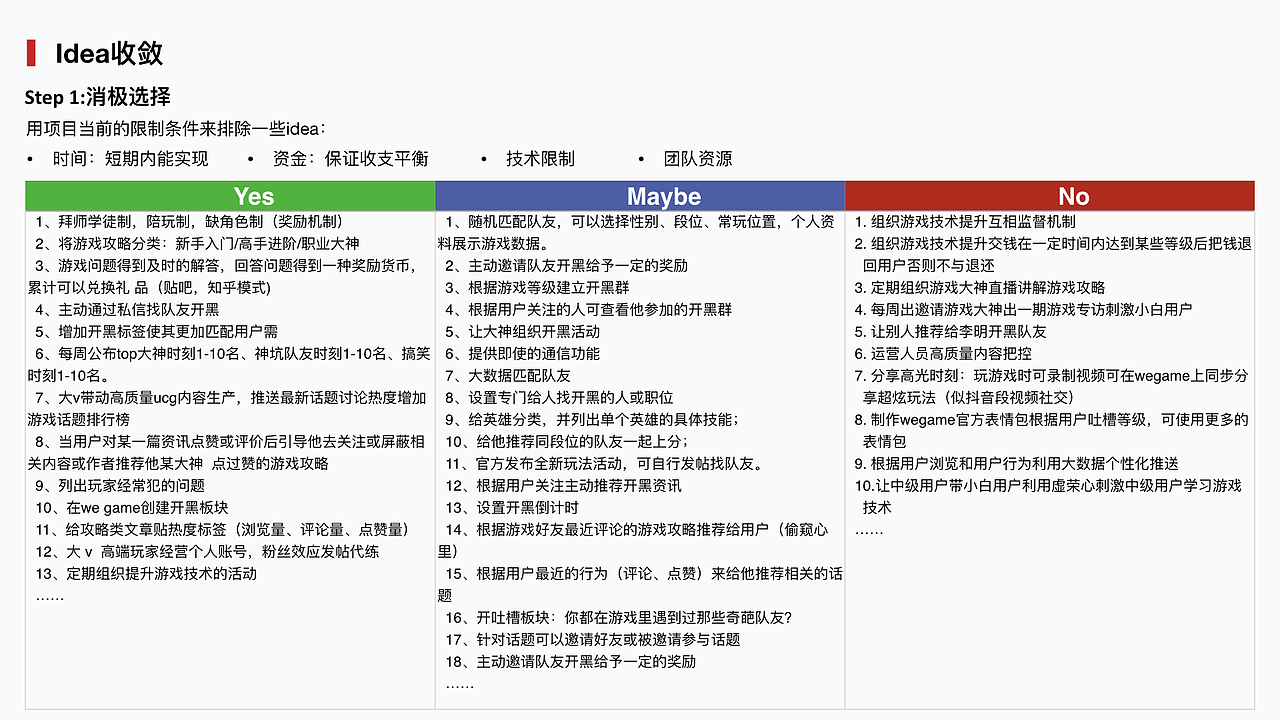Image resolution: width=1280 pixels, height=720 pixels.
Task: Click Maybe item '6、提供即使的通信功能'
Action: tap(523, 354)
